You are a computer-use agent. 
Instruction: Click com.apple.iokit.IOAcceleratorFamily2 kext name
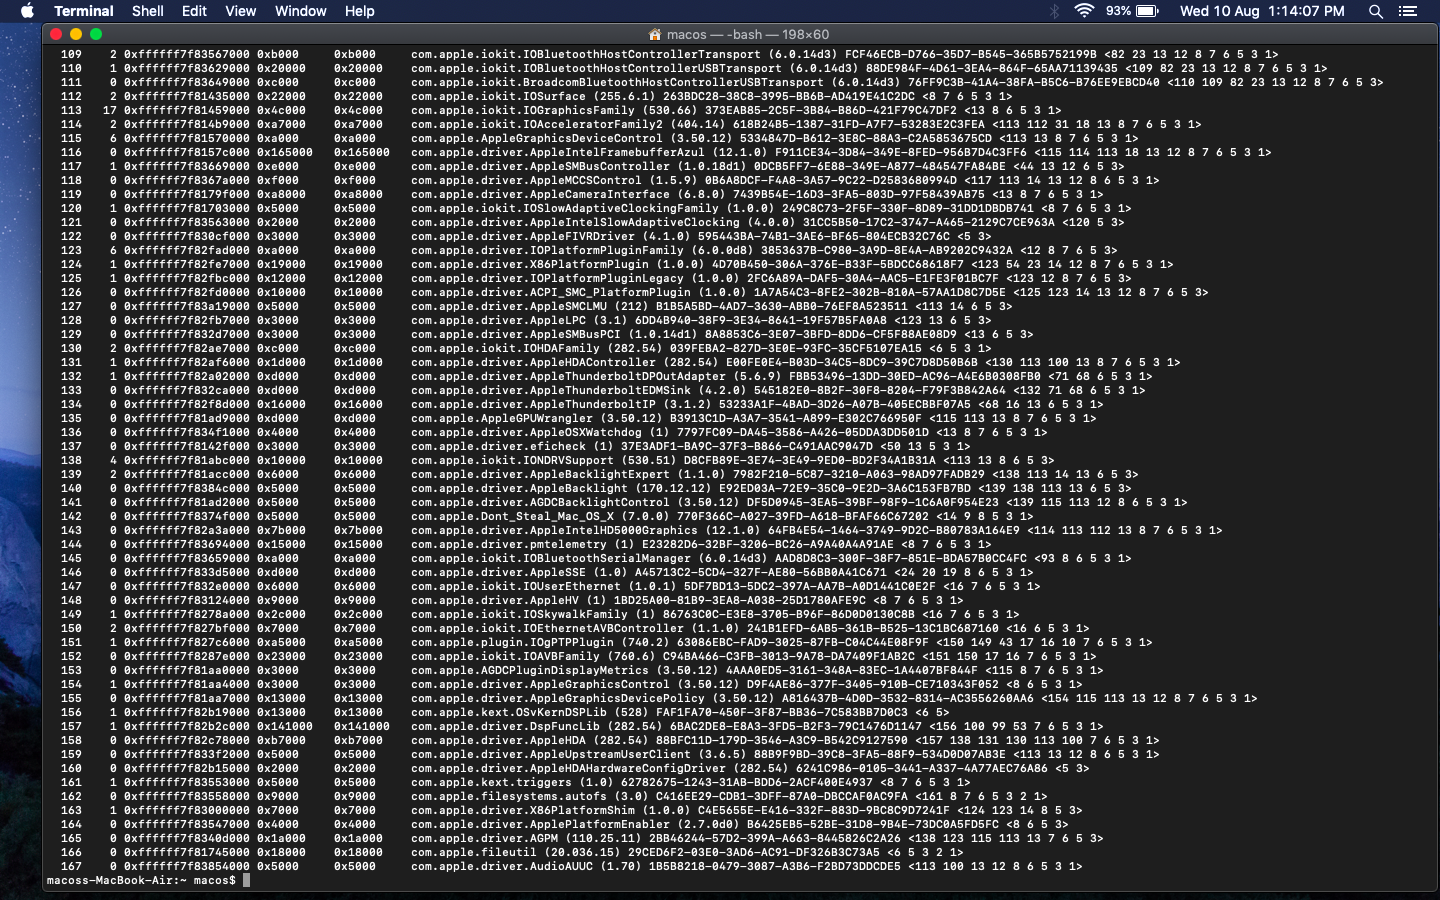(x=537, y=124)
